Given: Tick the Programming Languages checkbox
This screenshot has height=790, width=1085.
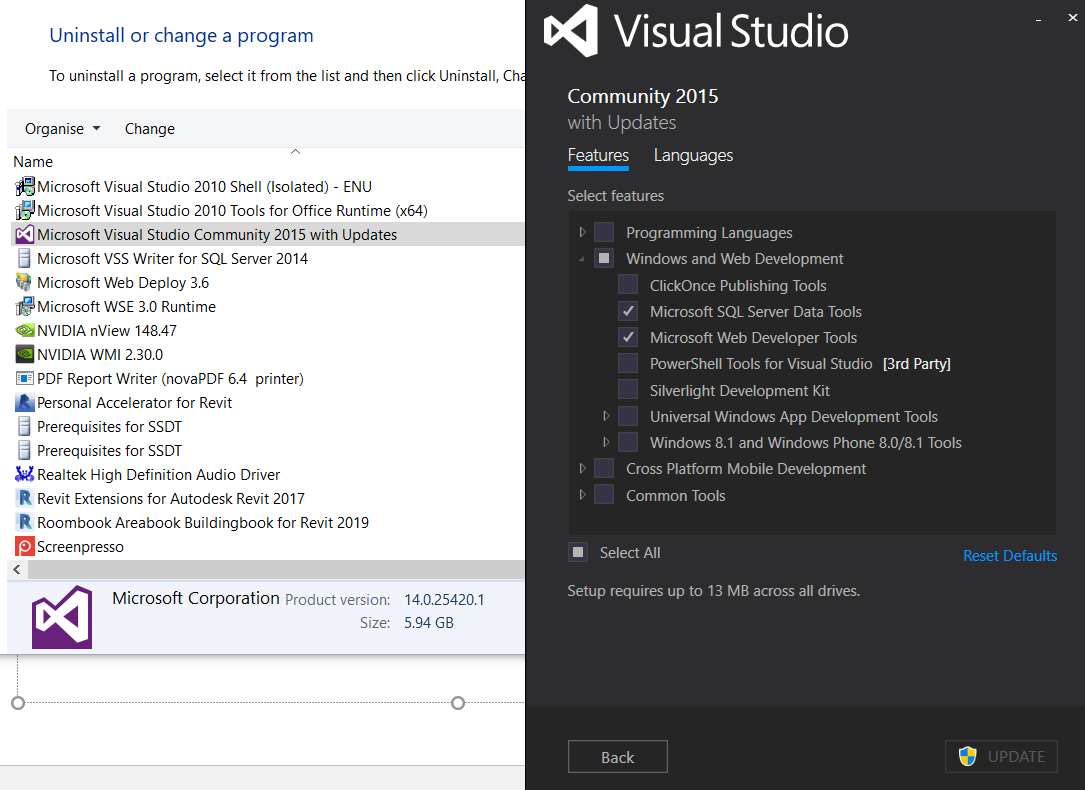Looking at the screenshot, I should pyautogui.click(x=604, y=232).
